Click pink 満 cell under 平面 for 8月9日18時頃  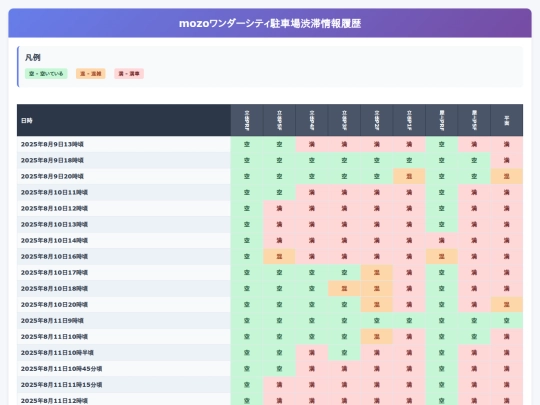coord(507,160)
